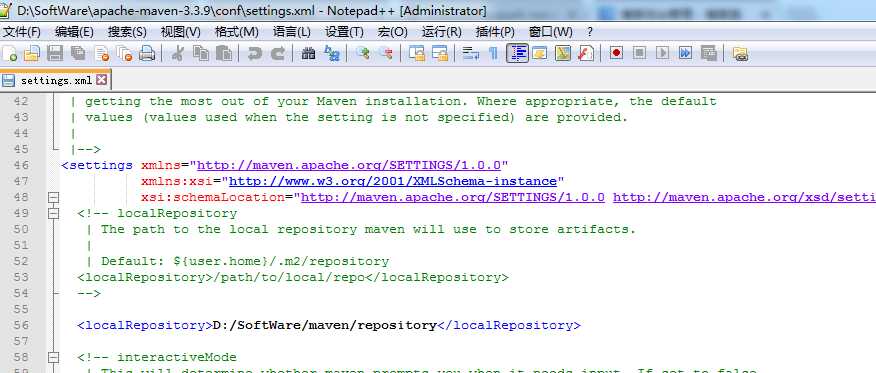Paste clipboard with the toolbar Paste icon
Viewport: 876px width, 373px height.
click(x=223, y=54)
